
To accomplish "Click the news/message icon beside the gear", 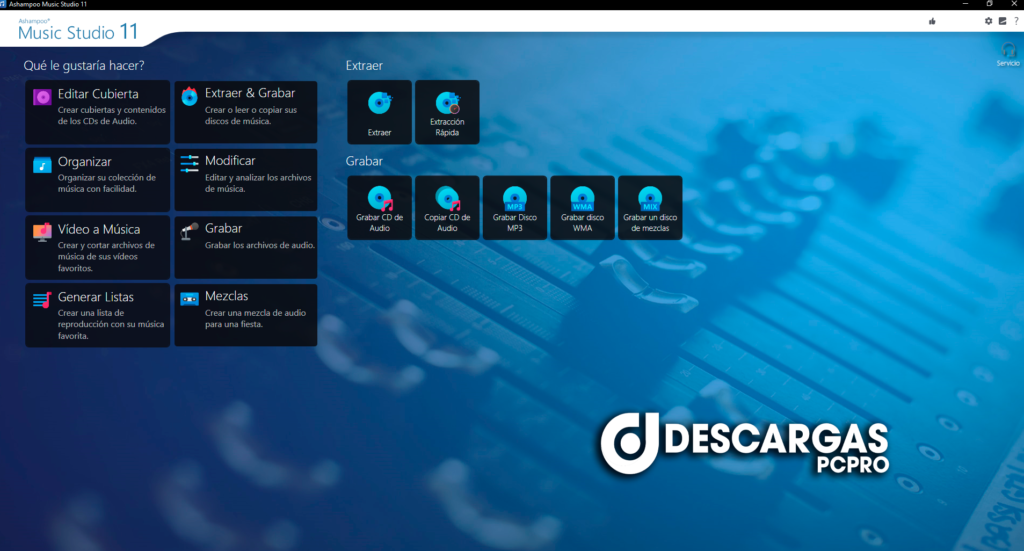I will (1002, 21).
